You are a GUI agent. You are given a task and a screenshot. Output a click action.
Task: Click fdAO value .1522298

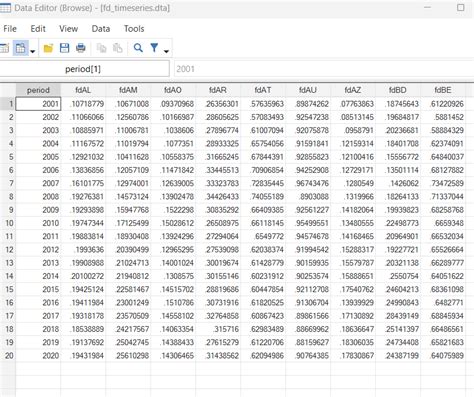173,210
